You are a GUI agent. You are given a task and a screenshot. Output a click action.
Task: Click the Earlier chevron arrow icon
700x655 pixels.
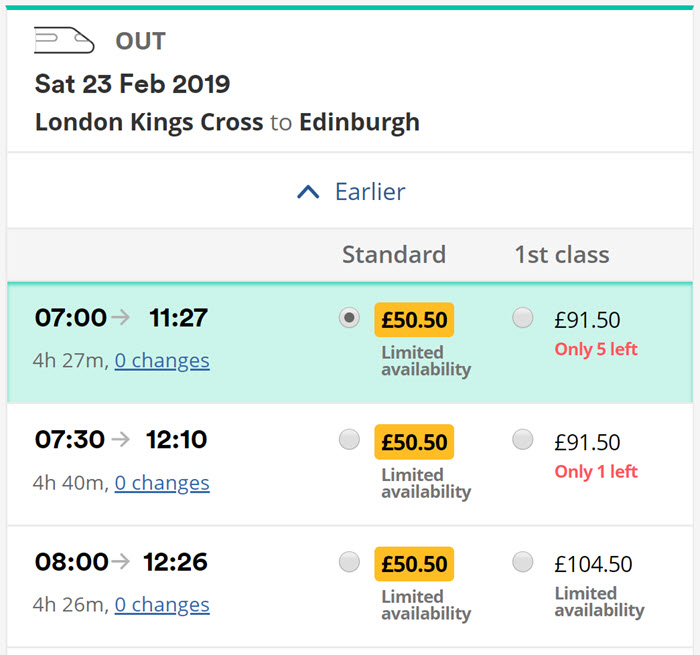308,192
